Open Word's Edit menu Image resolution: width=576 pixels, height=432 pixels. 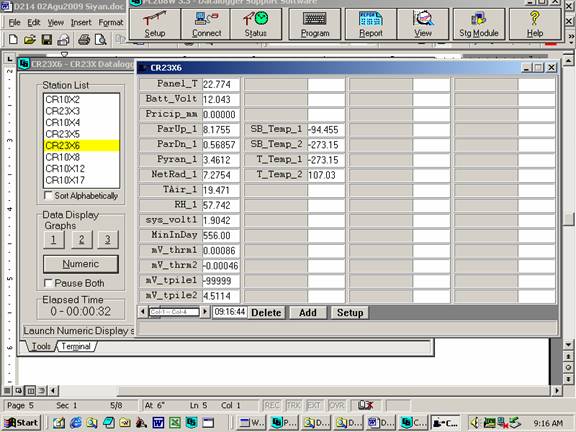coord(34,23)
